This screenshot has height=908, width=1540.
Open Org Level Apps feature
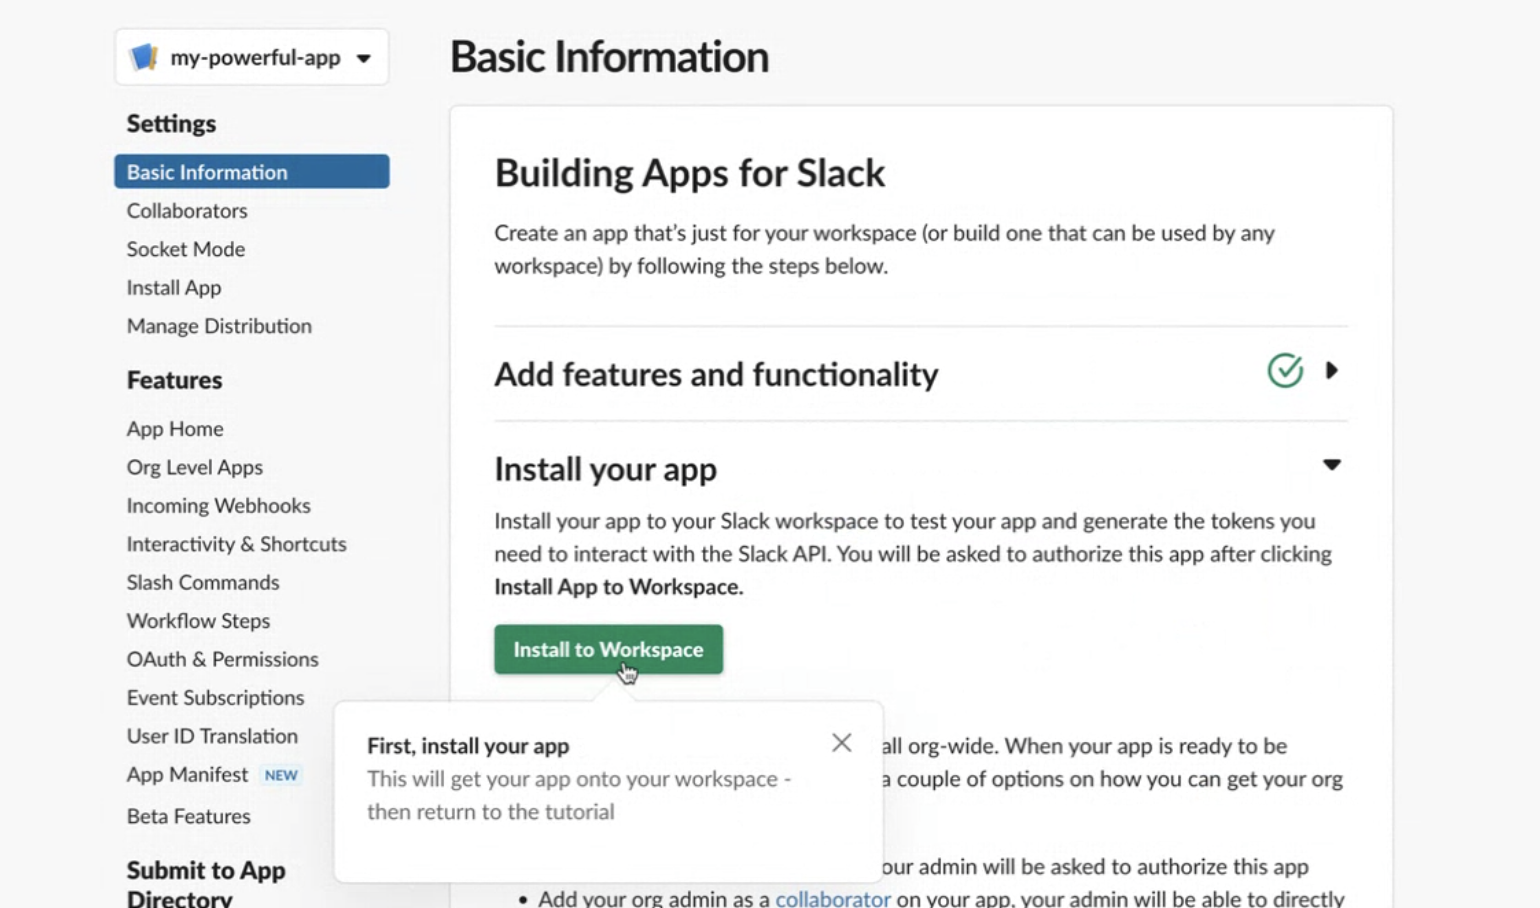pos(194,467)
